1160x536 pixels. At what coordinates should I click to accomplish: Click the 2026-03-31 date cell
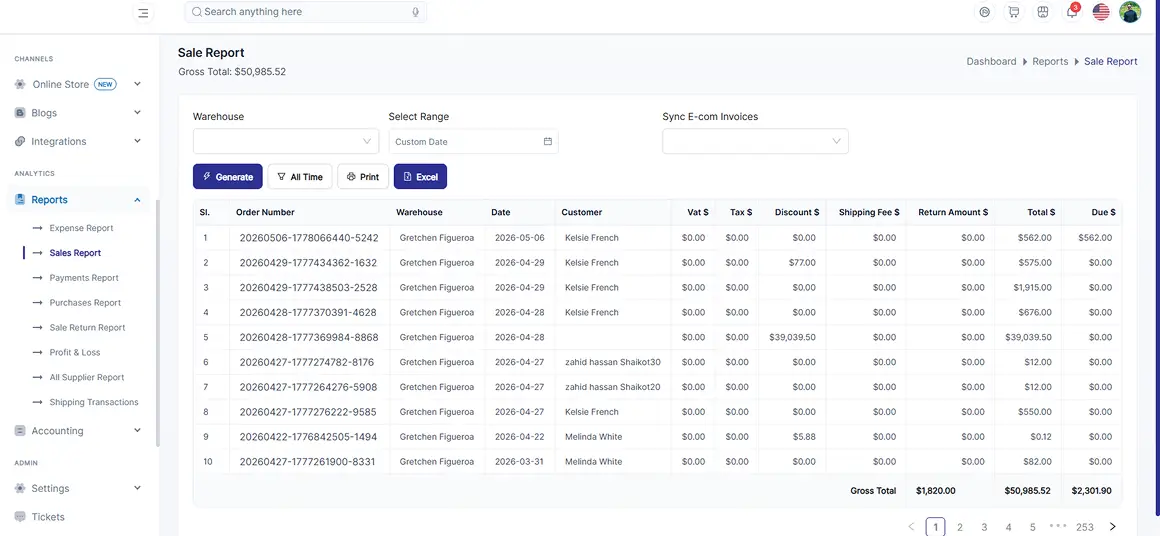pos(519,462)
